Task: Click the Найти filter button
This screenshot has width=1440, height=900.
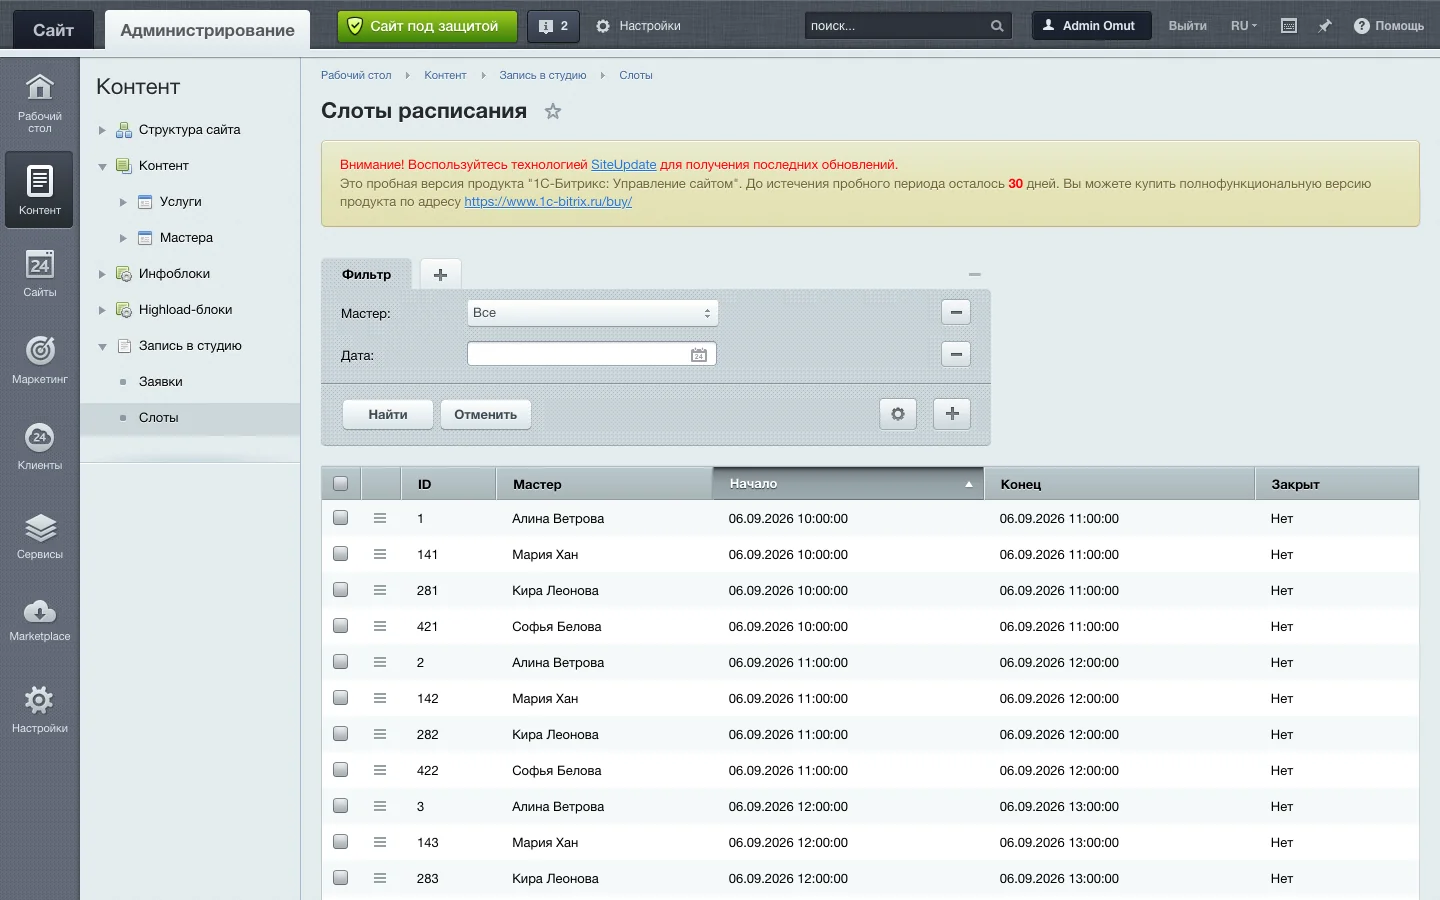Action: 388,414
